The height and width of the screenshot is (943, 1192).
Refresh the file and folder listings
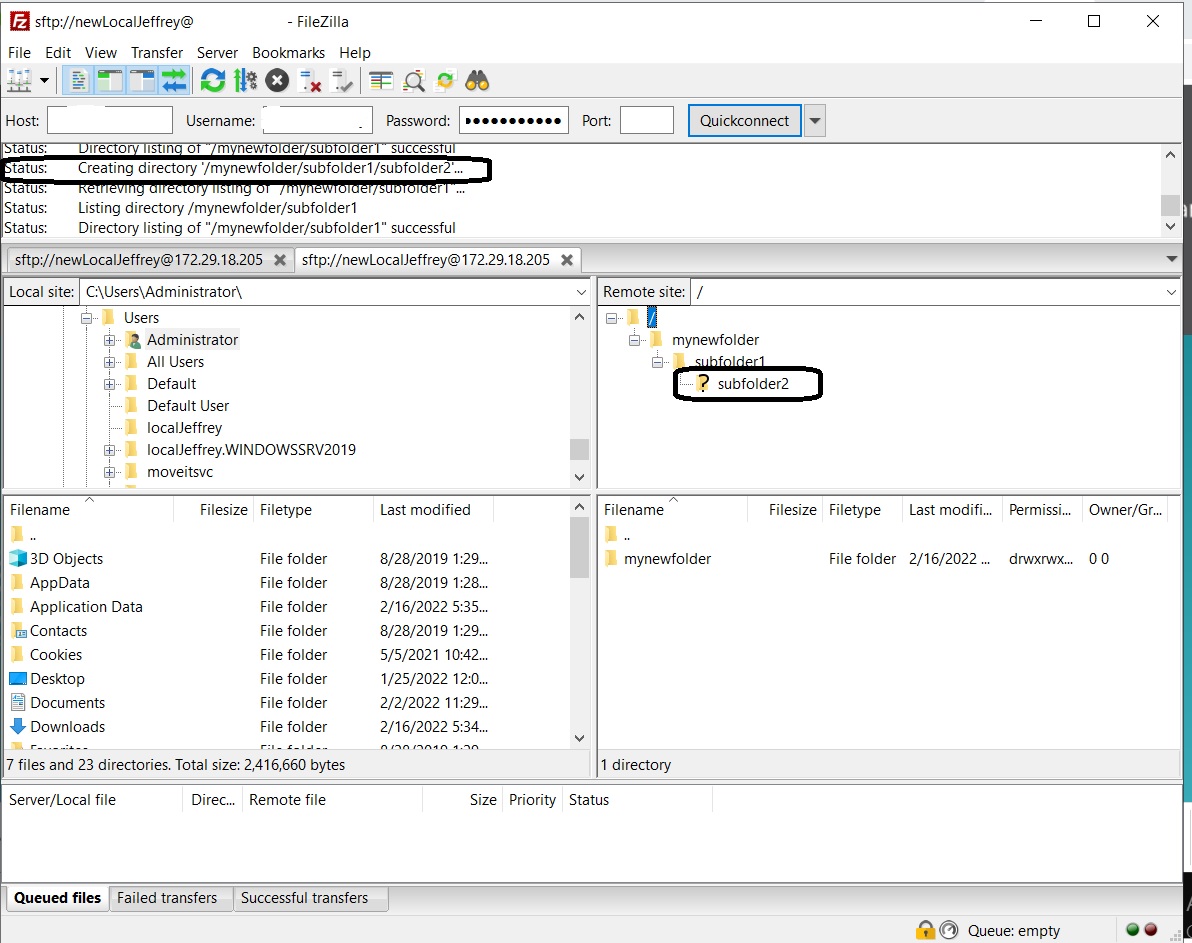coord(213,80)
